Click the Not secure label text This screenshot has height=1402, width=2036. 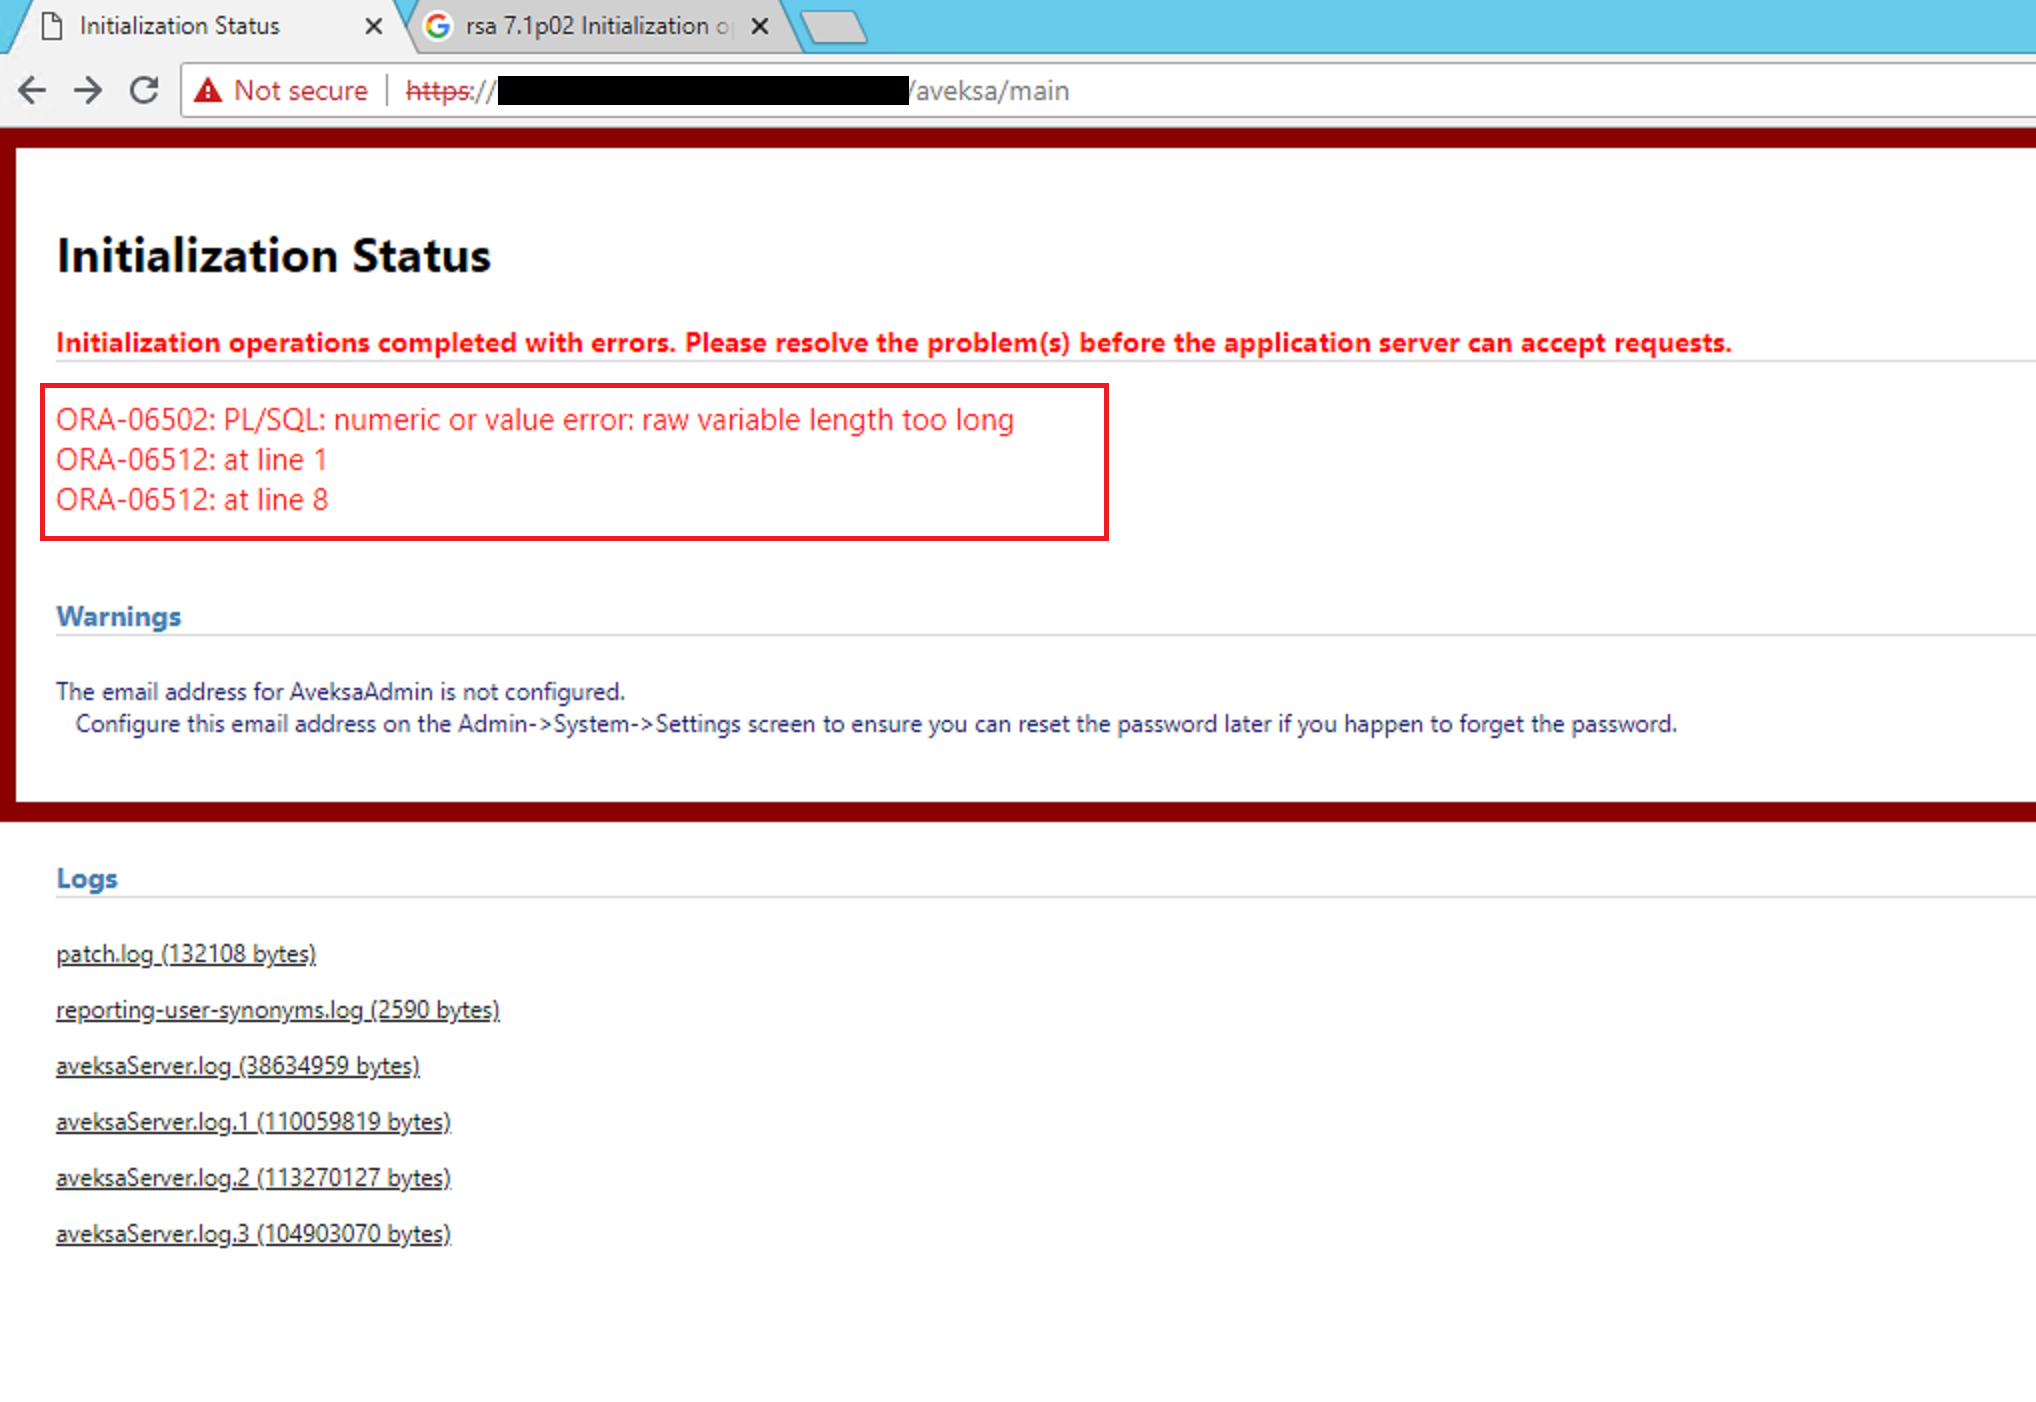300,91
